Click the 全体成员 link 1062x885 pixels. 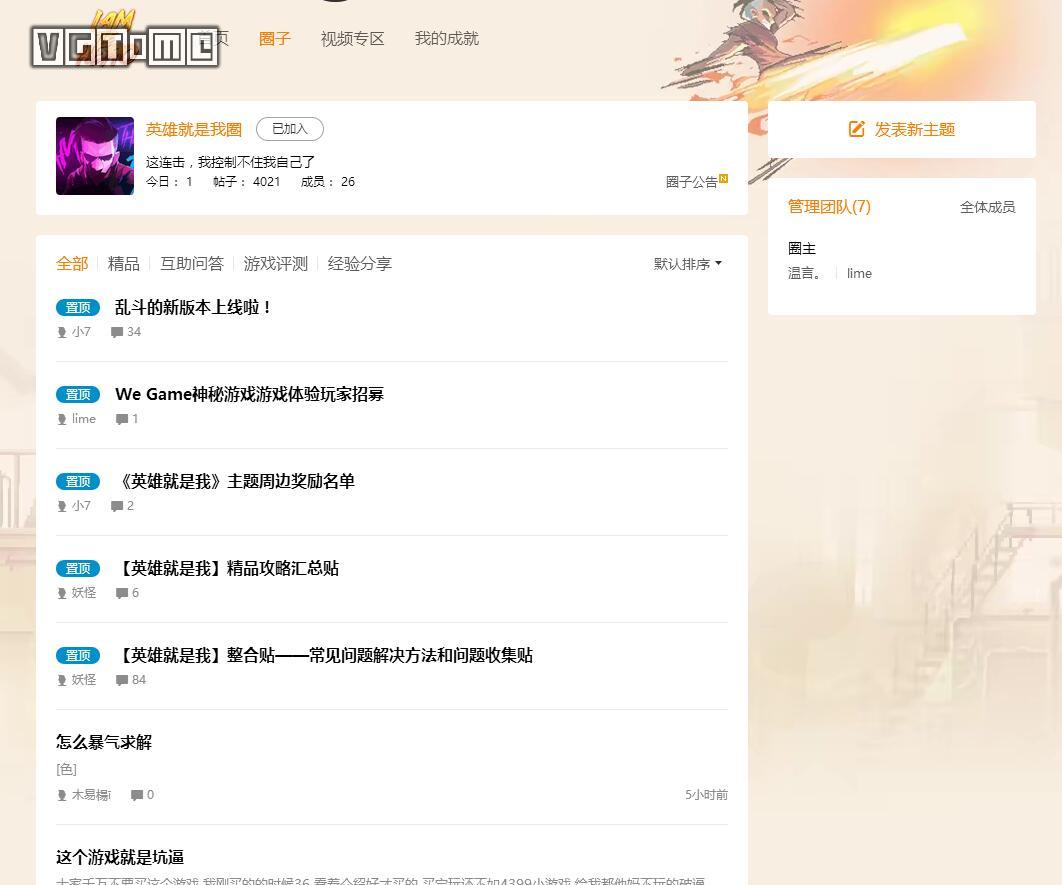[x=987, y=207]
